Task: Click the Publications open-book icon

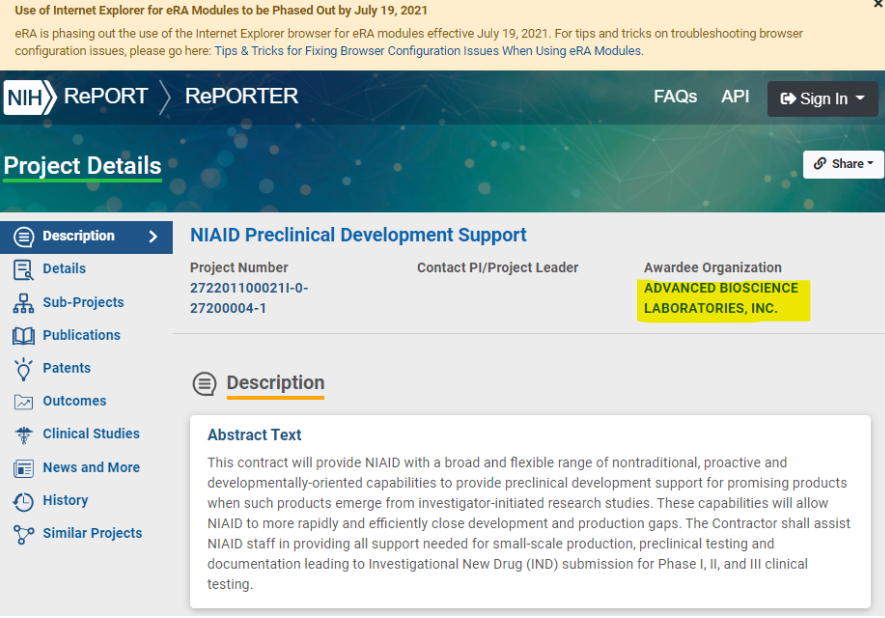Action: [x=23, y=336]
